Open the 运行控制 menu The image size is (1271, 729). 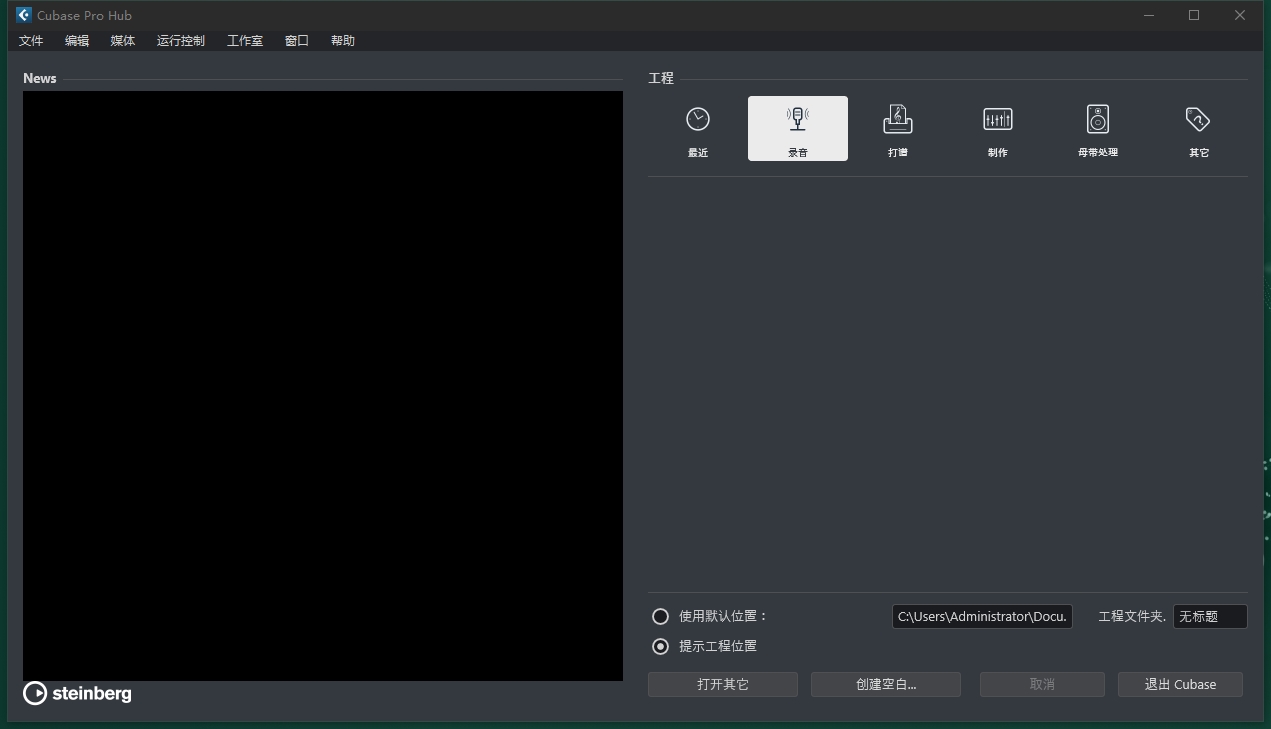pyautogui.click(x=181, y=41)
